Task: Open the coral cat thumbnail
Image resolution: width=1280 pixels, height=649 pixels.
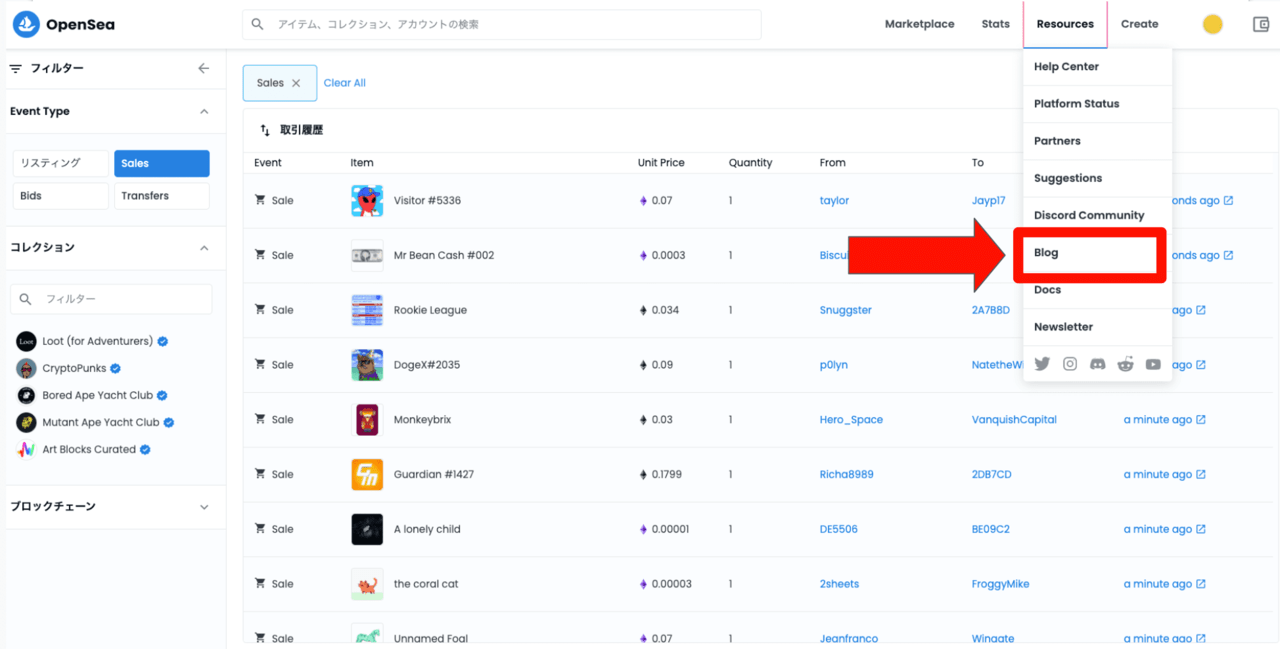Action: (x=367, y=584)
